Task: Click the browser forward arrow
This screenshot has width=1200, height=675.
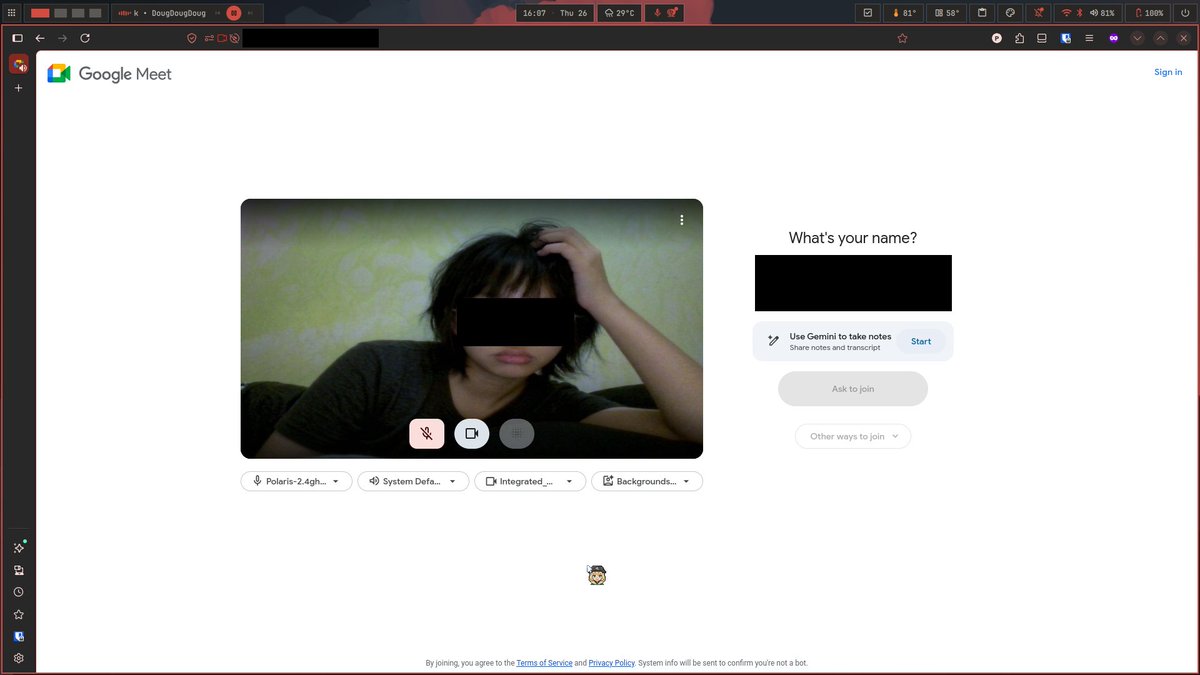Action: [62, 38]
